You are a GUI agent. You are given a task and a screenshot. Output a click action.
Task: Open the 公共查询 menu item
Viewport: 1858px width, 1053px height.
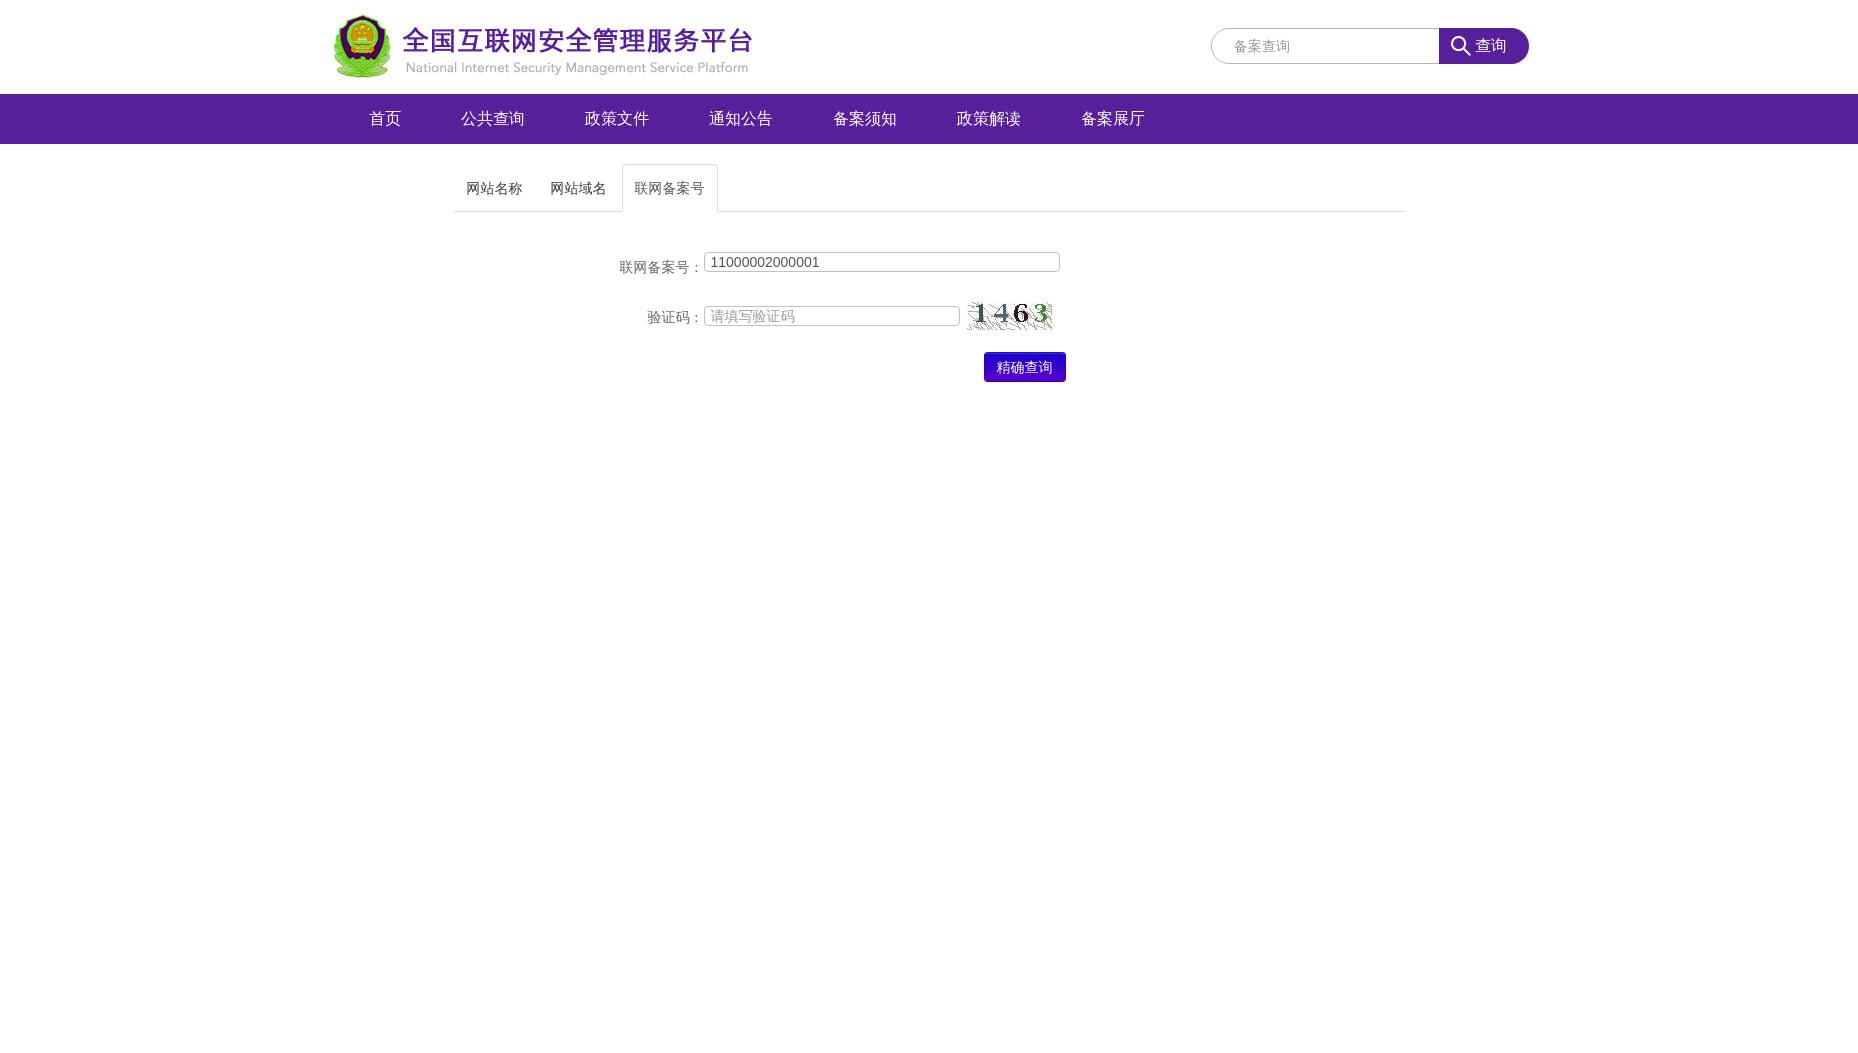[x=493, y=119]
